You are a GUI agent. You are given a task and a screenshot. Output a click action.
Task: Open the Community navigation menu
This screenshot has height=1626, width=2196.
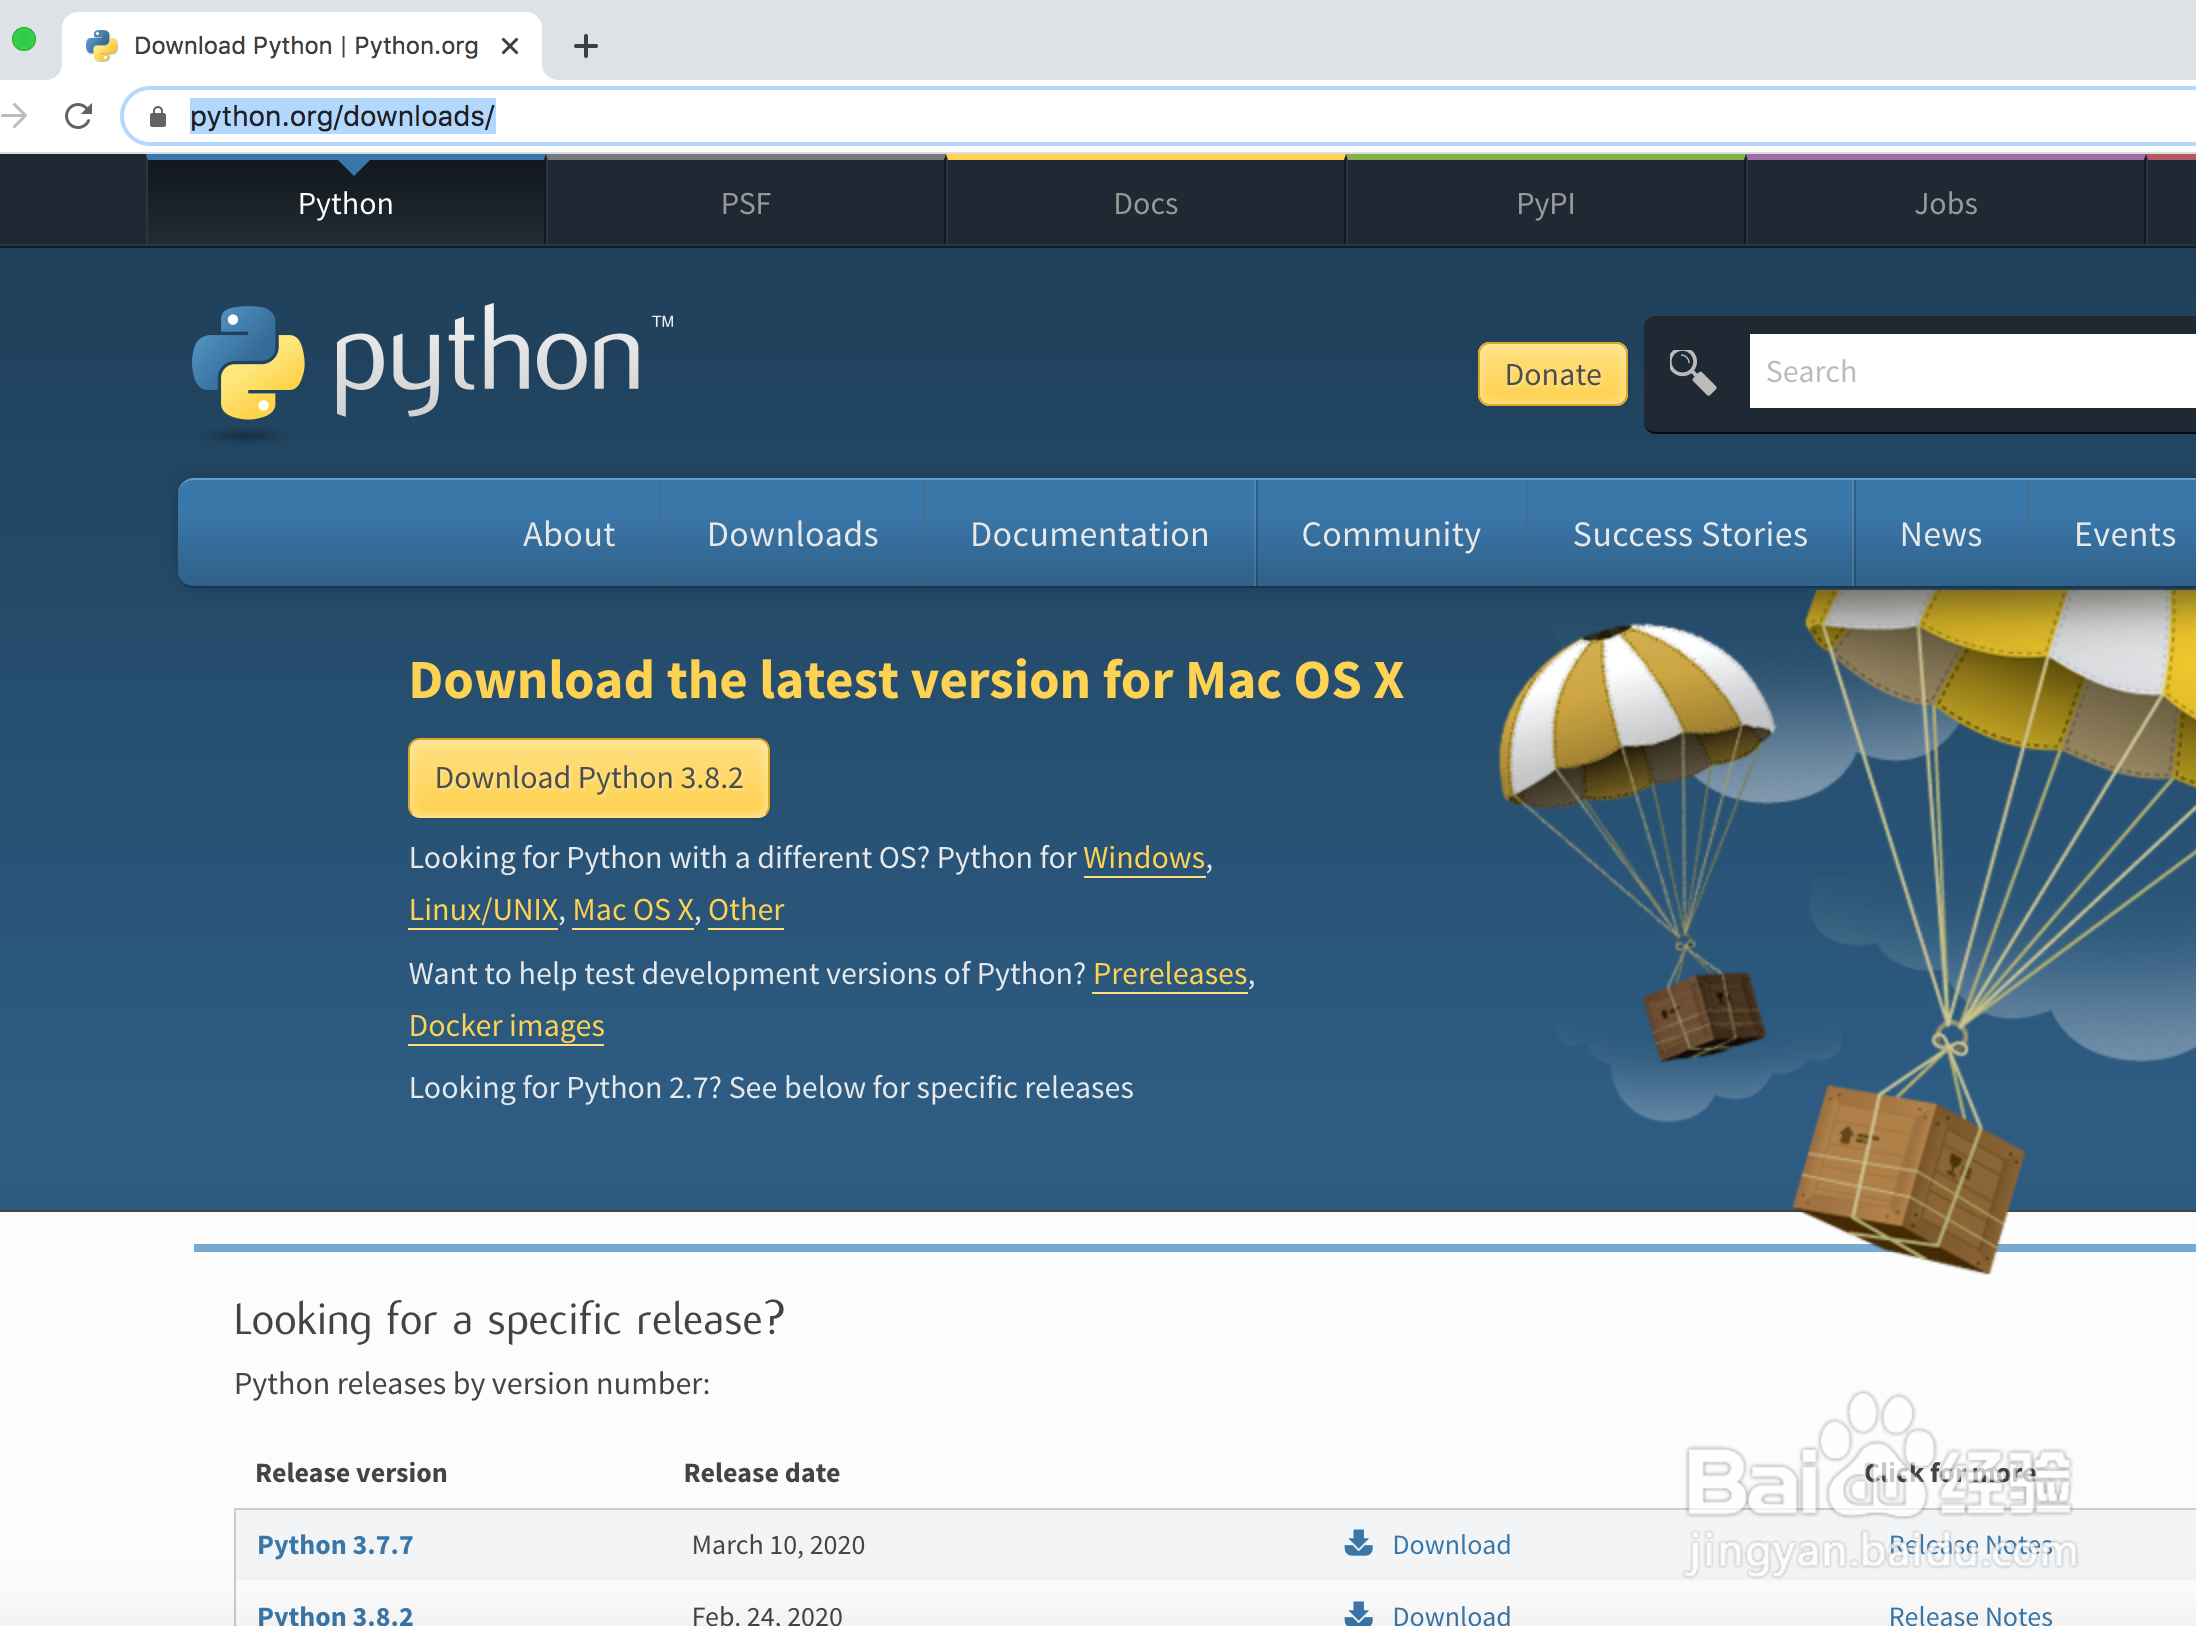coord(1390,534)
